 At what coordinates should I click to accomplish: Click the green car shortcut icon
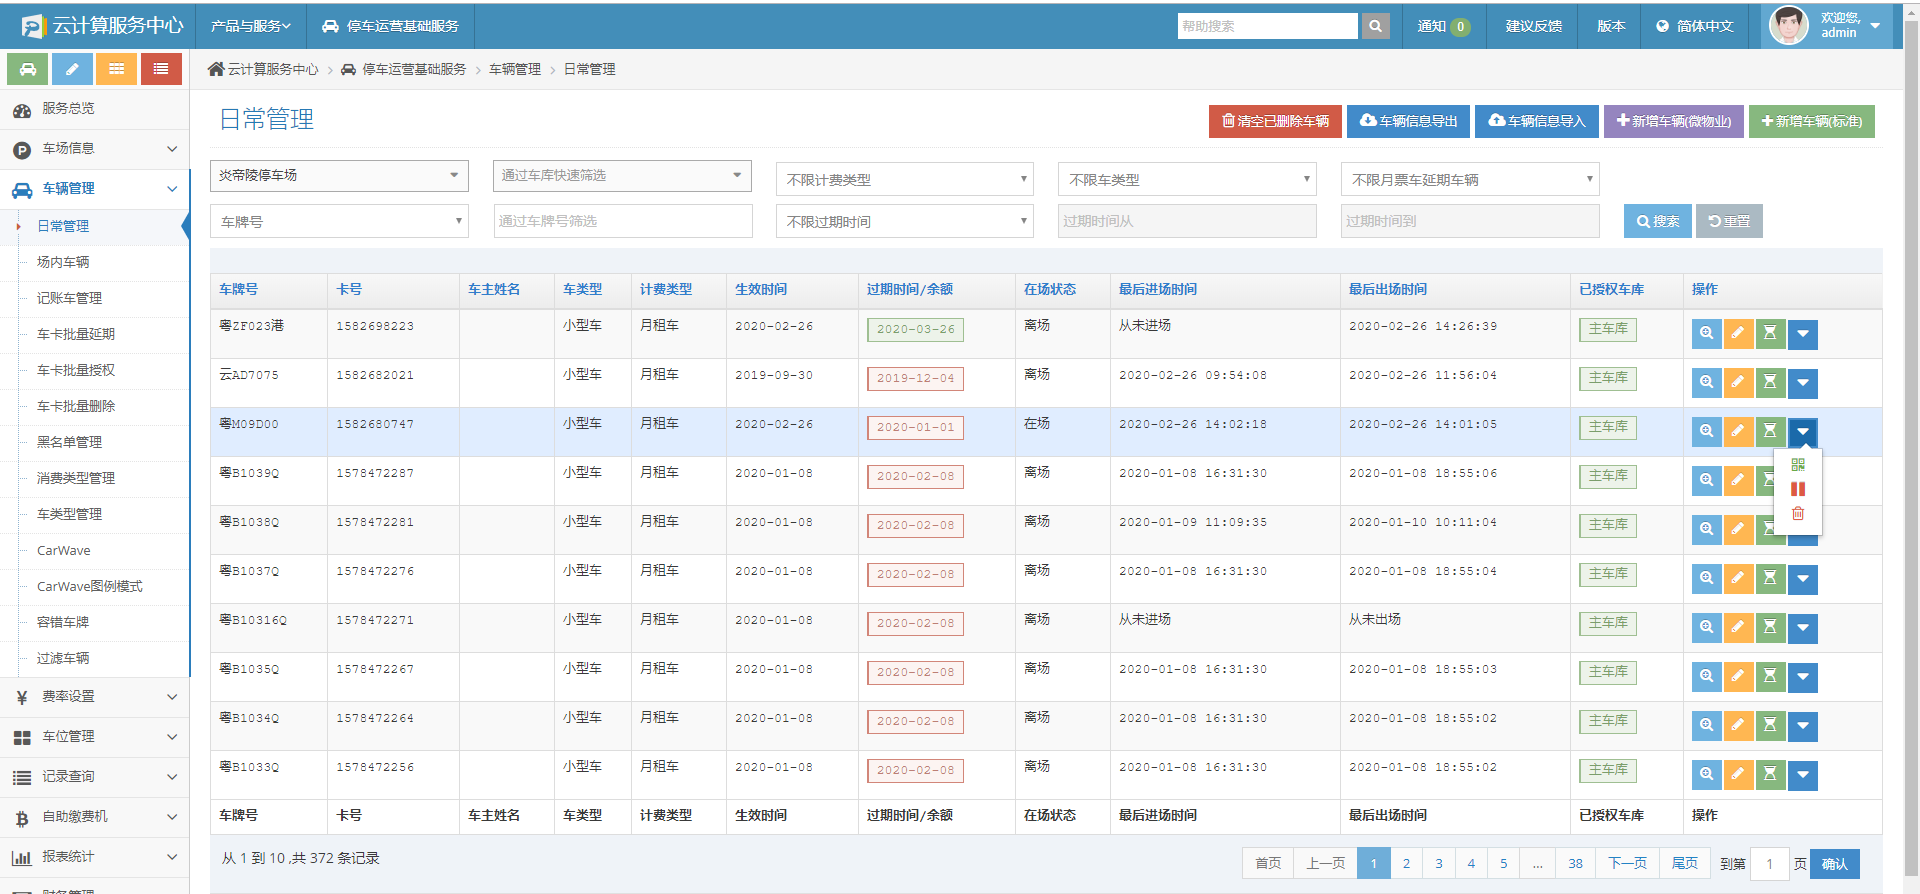point(28,69)
